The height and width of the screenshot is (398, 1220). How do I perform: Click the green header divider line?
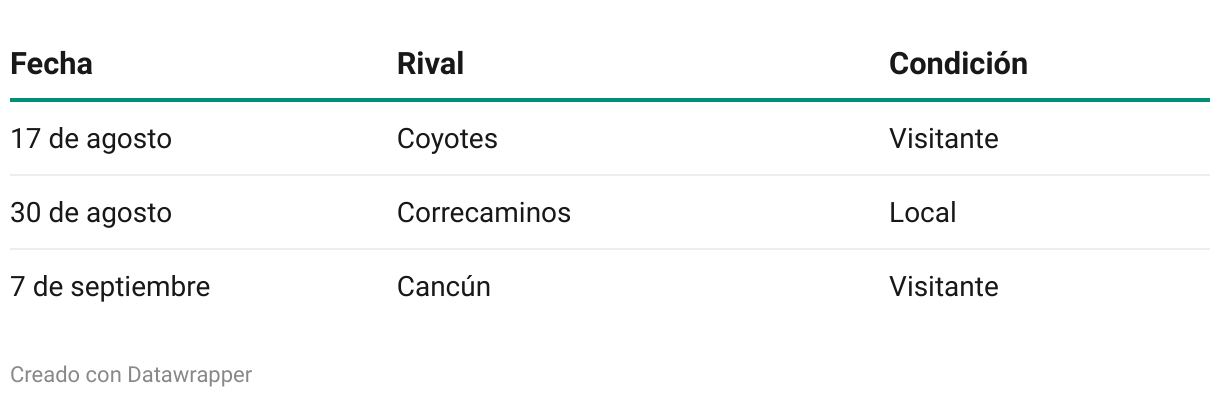(x=610, y=100)
